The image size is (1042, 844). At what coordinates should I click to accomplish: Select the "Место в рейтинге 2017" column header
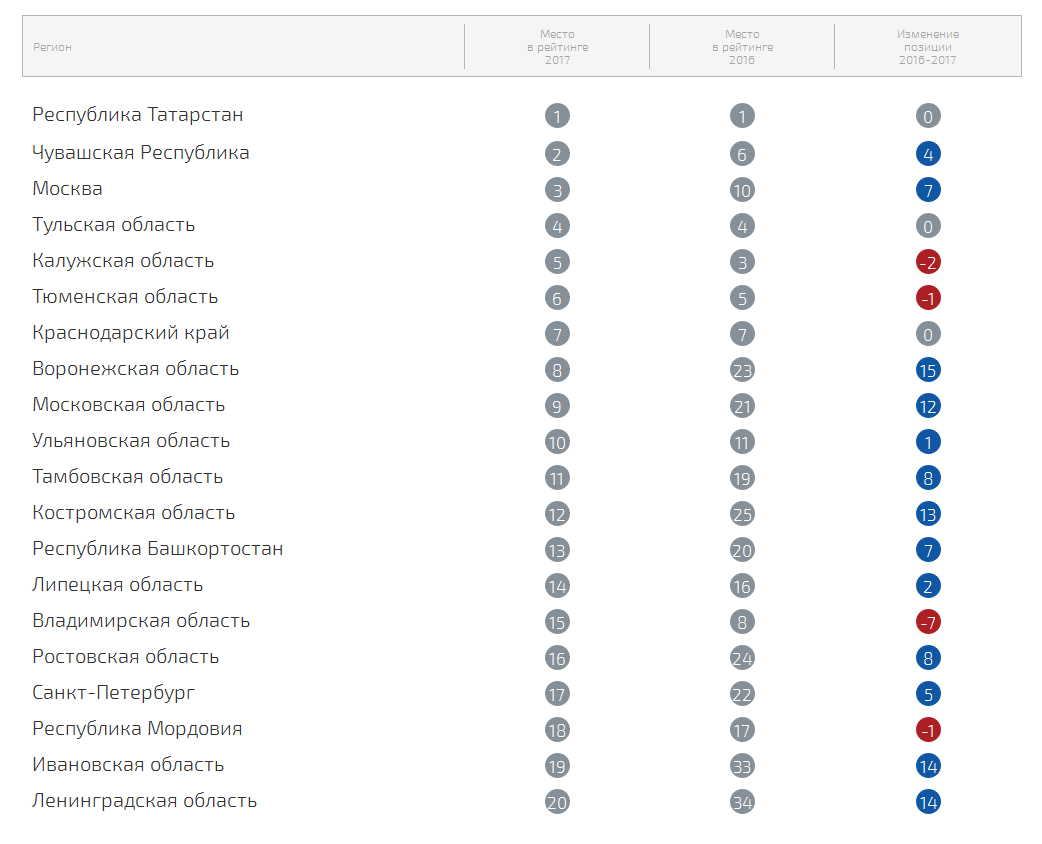pyautogui.click(x=558, y=47)
